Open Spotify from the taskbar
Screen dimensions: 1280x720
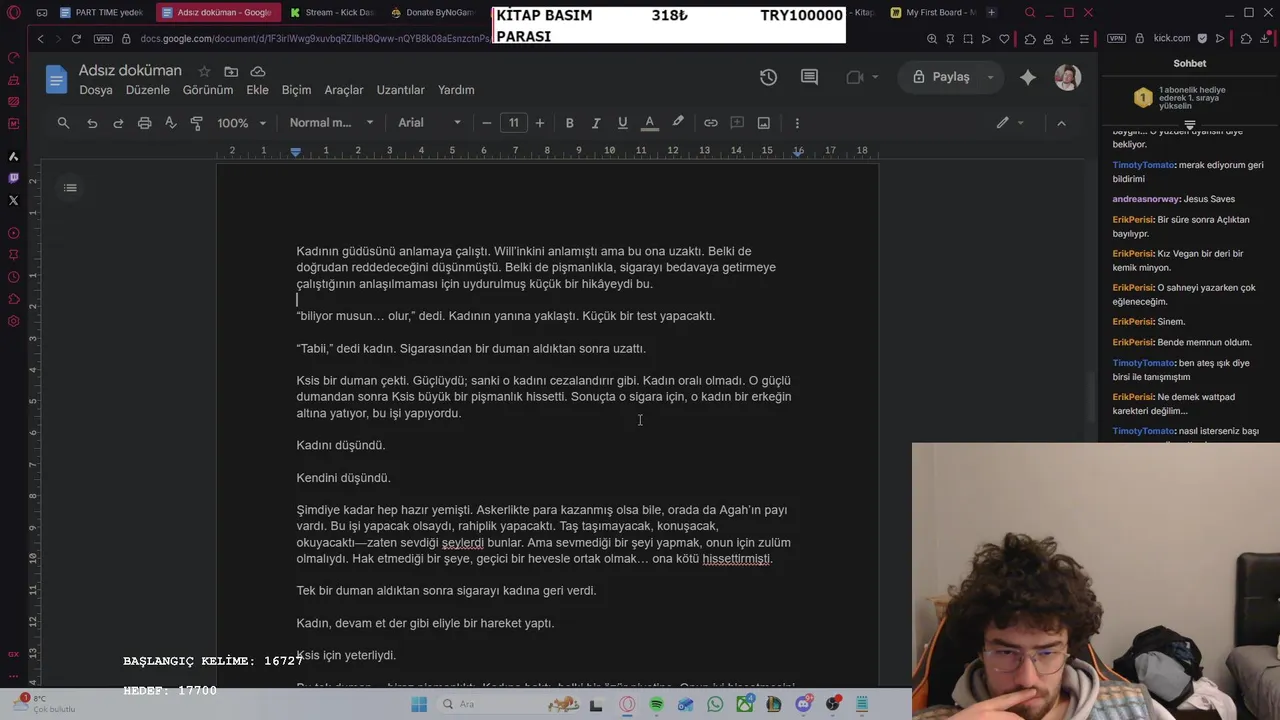click(656, 704)
